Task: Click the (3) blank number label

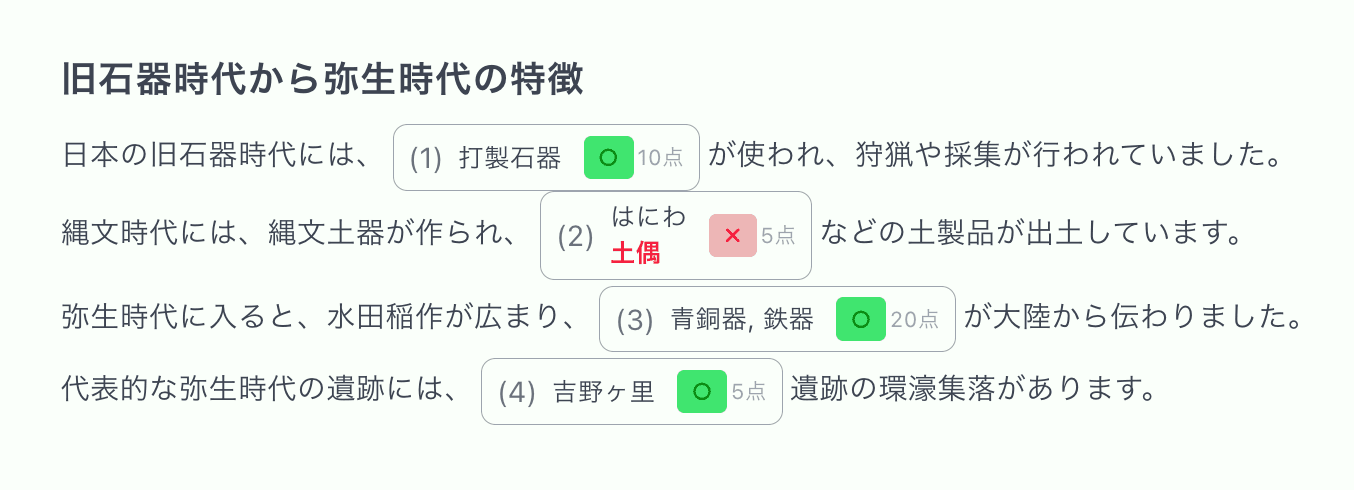Action: point(634,320)
